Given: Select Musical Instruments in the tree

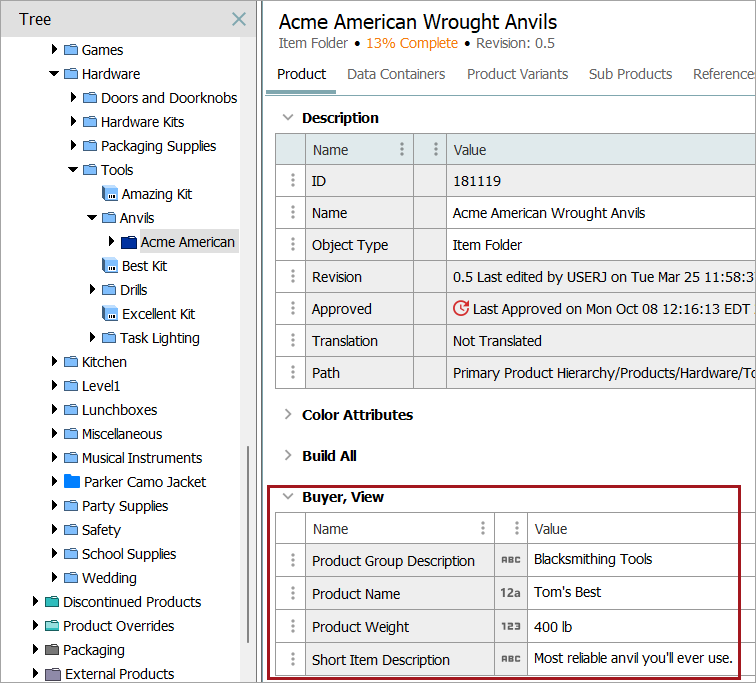Looking at the screenshot, I should 141,458.
